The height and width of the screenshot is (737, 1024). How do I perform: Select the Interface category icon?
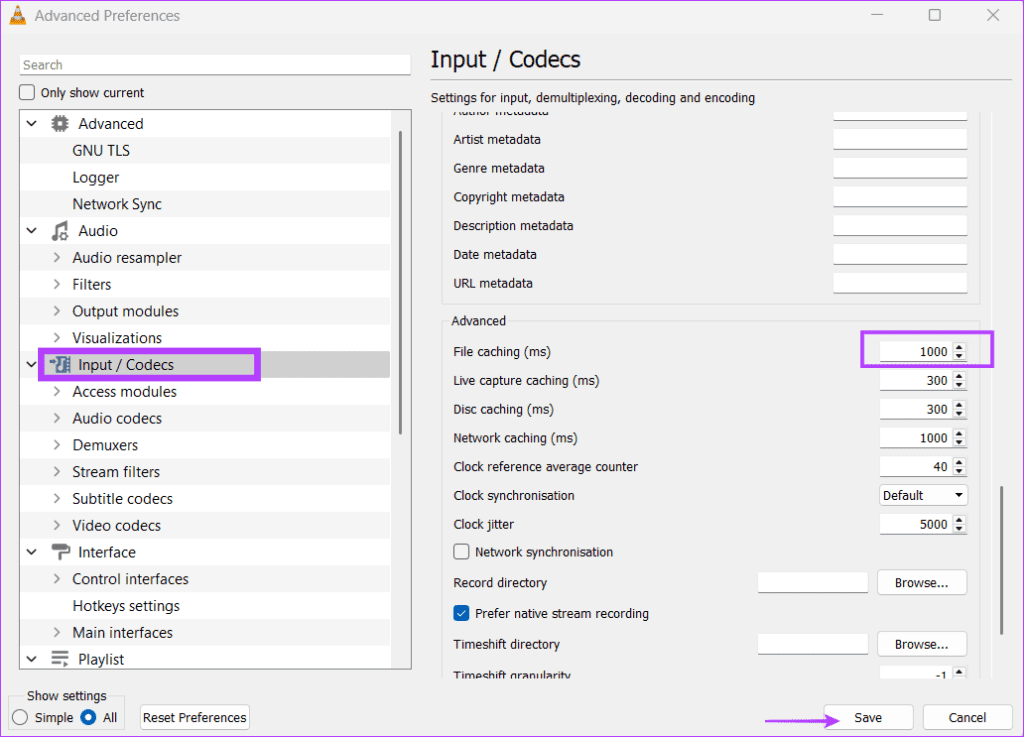(x=60, y=551)
